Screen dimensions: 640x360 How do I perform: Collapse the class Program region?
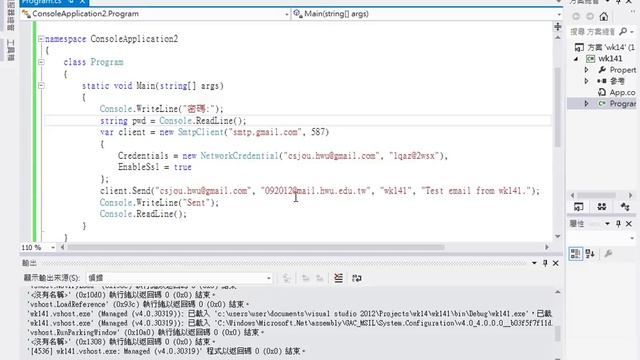click(x=41, y=62)
